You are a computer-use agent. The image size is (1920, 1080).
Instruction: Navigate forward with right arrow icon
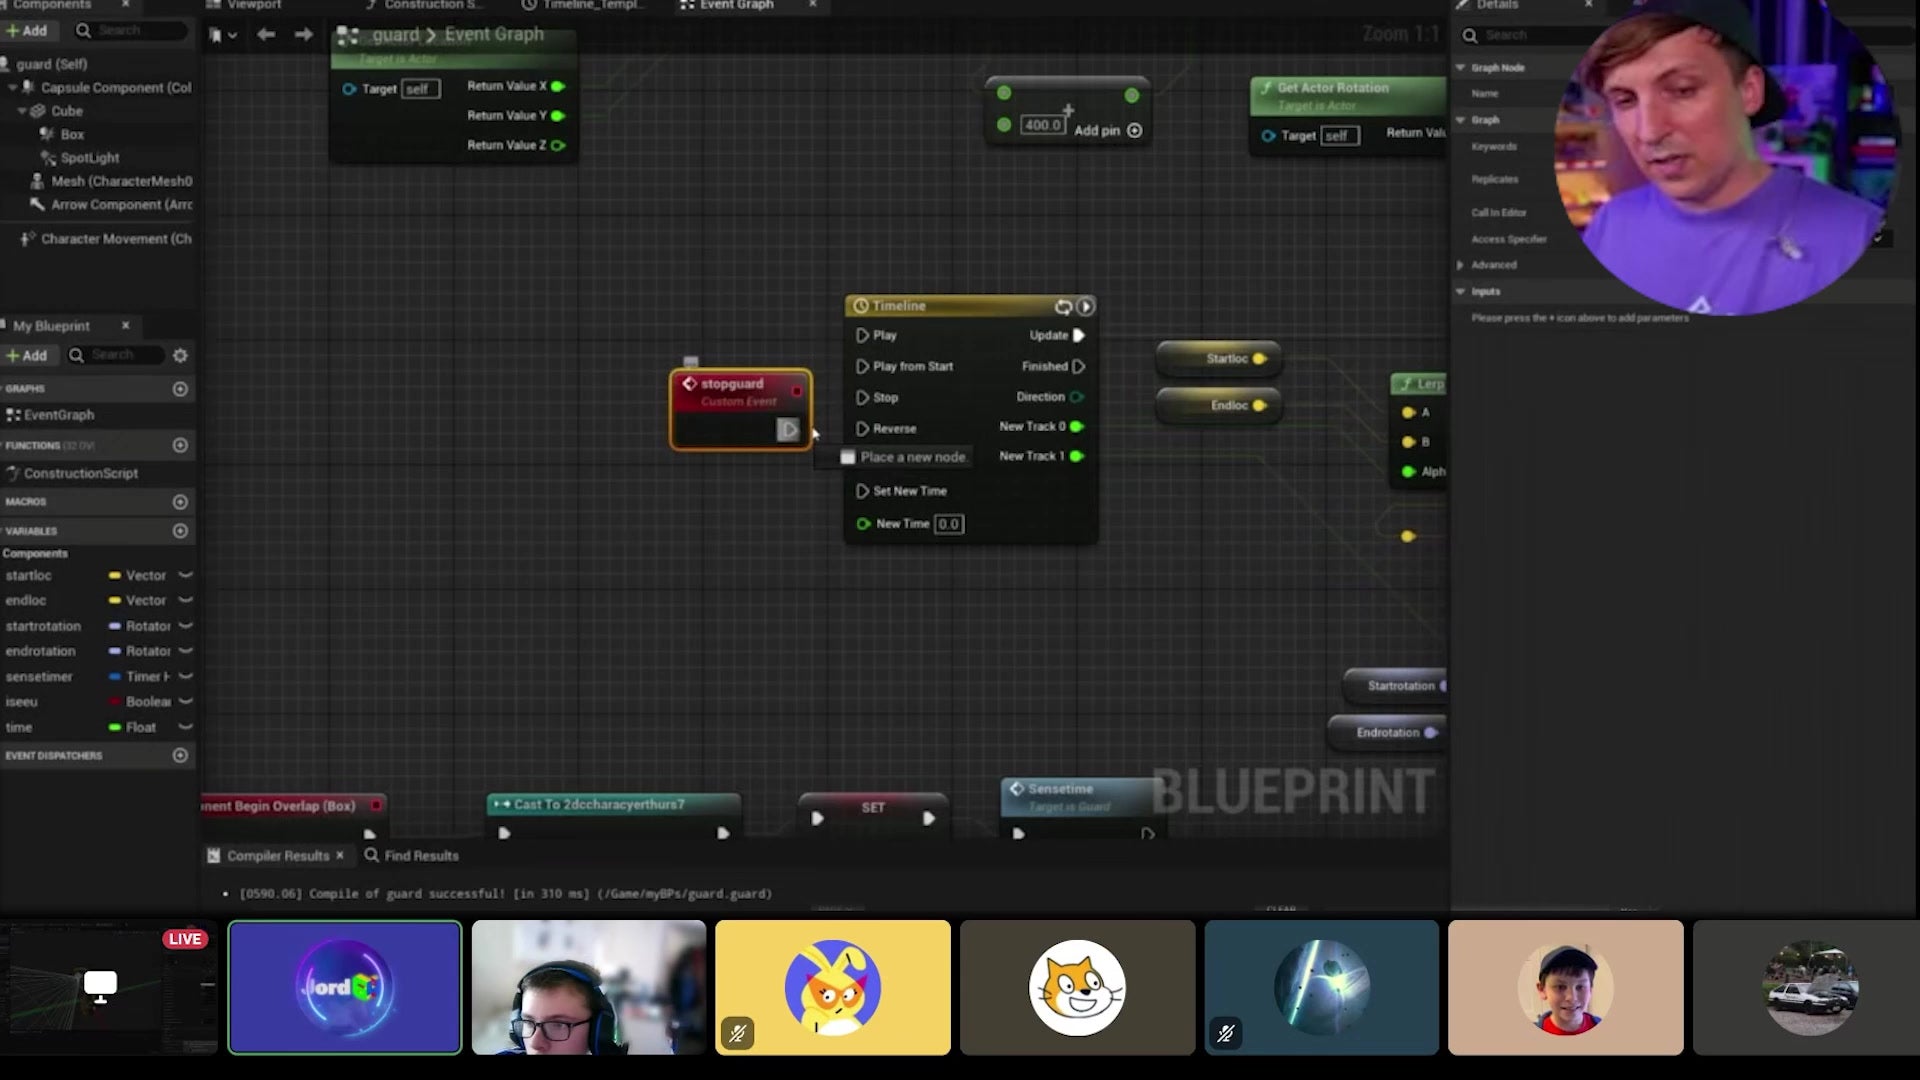pyautogui.click(x=304, y=34)
